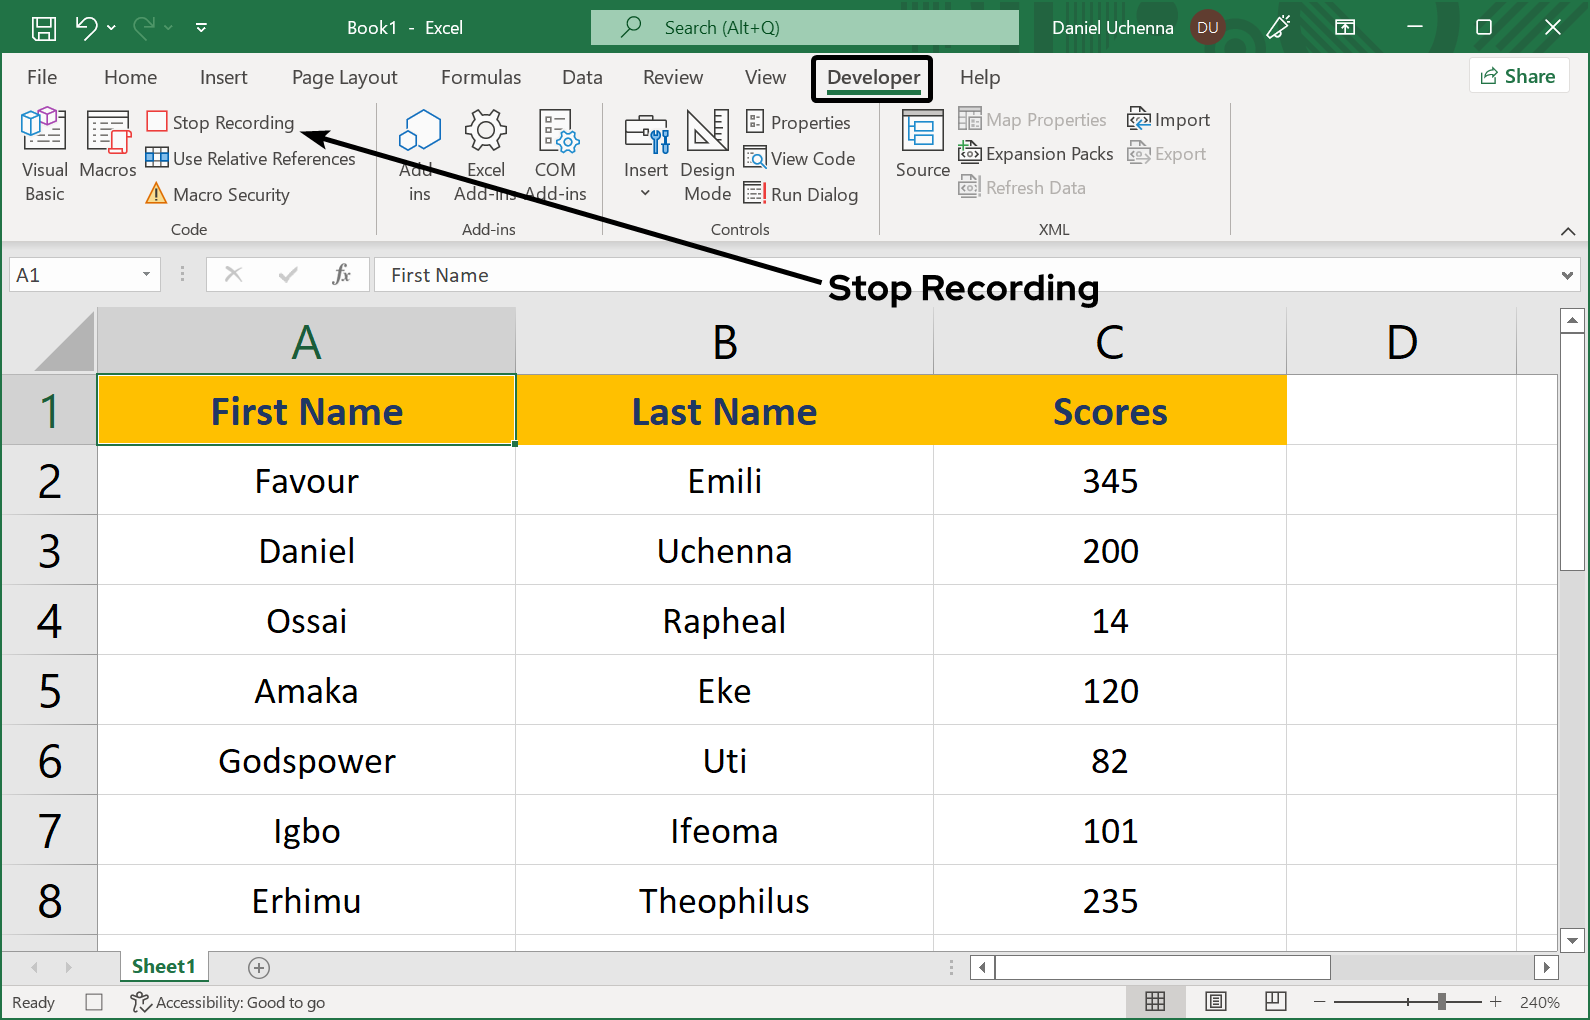Click the Share button
Image resolution: width=1590 pixels, height=1020 pixels.
point(1518,76)
